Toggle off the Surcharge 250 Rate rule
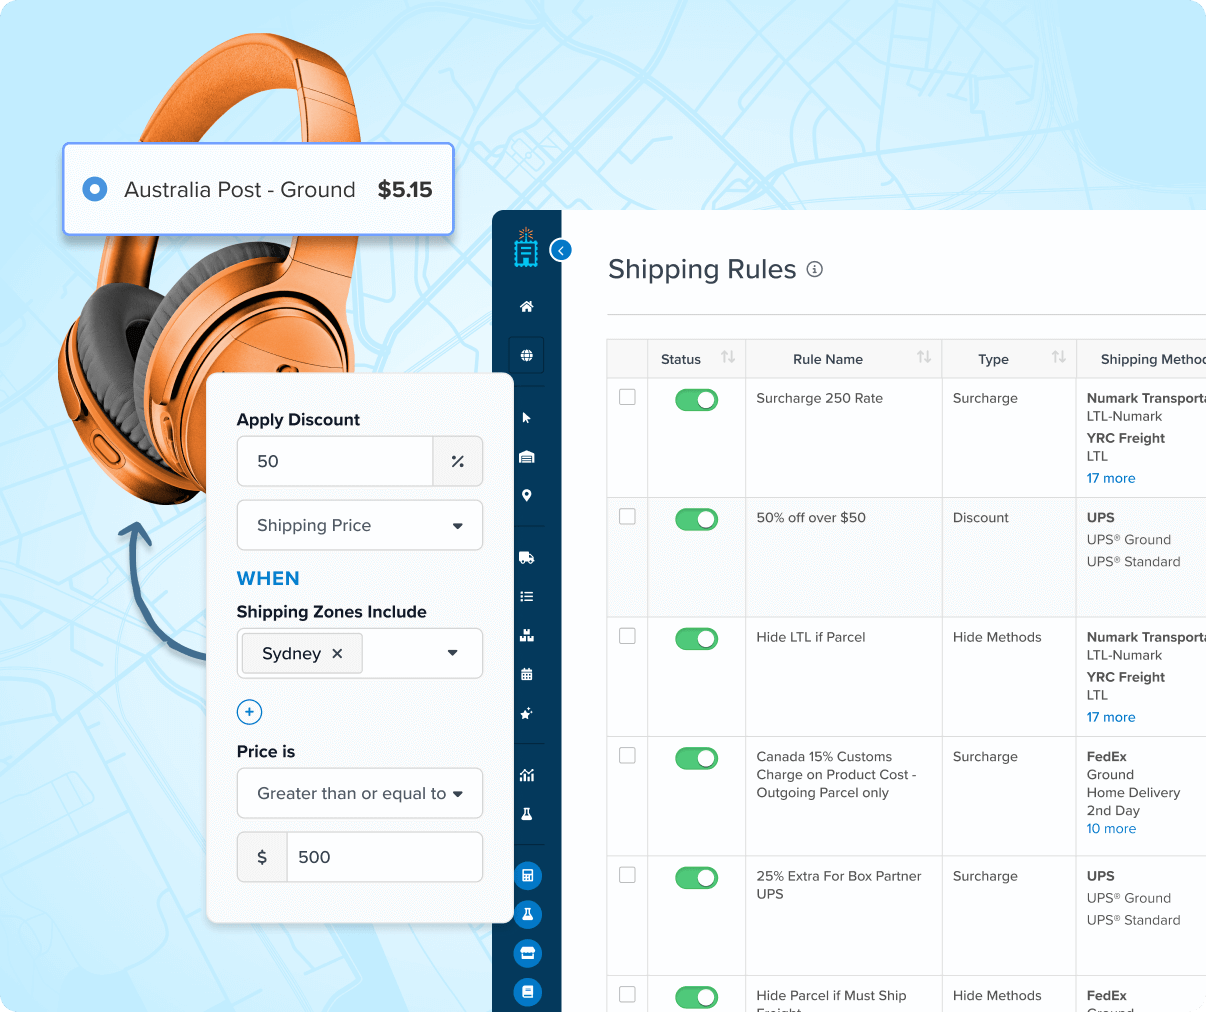Viewport: 1206px width, 1012px height. [x=696, y=400]
